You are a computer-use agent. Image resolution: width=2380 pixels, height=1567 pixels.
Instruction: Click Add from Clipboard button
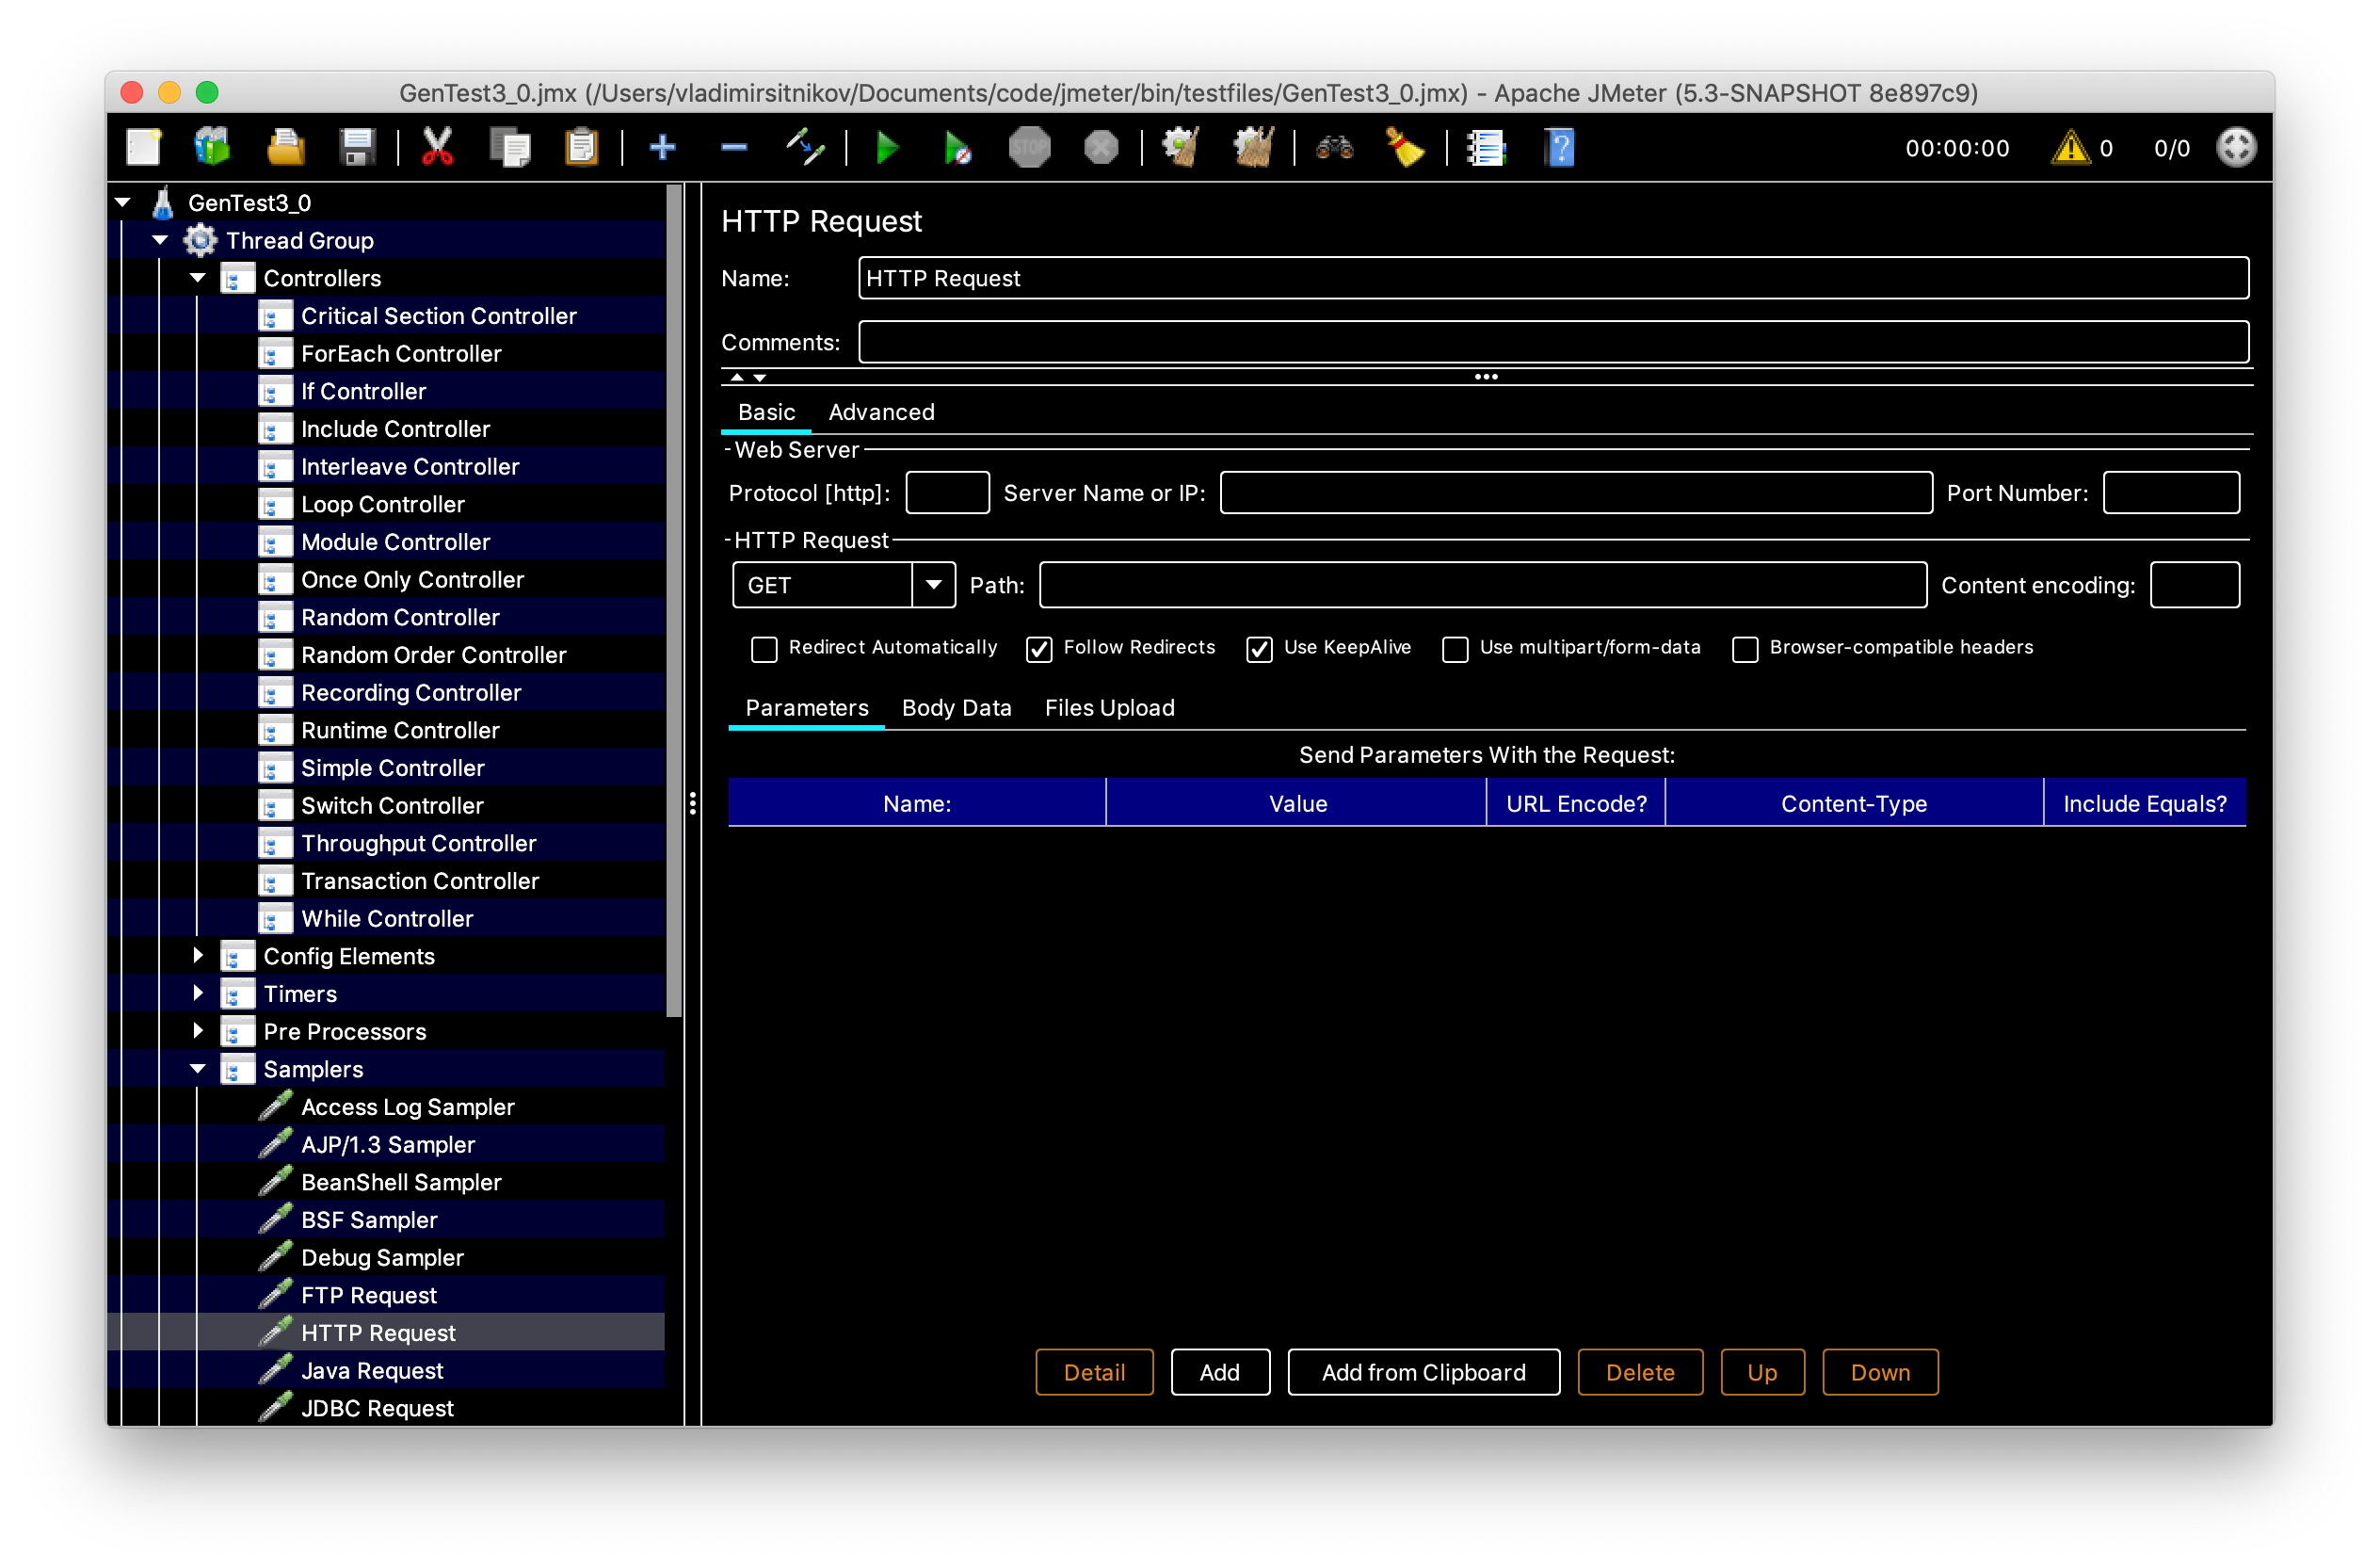click(x=1423, y=1372)
